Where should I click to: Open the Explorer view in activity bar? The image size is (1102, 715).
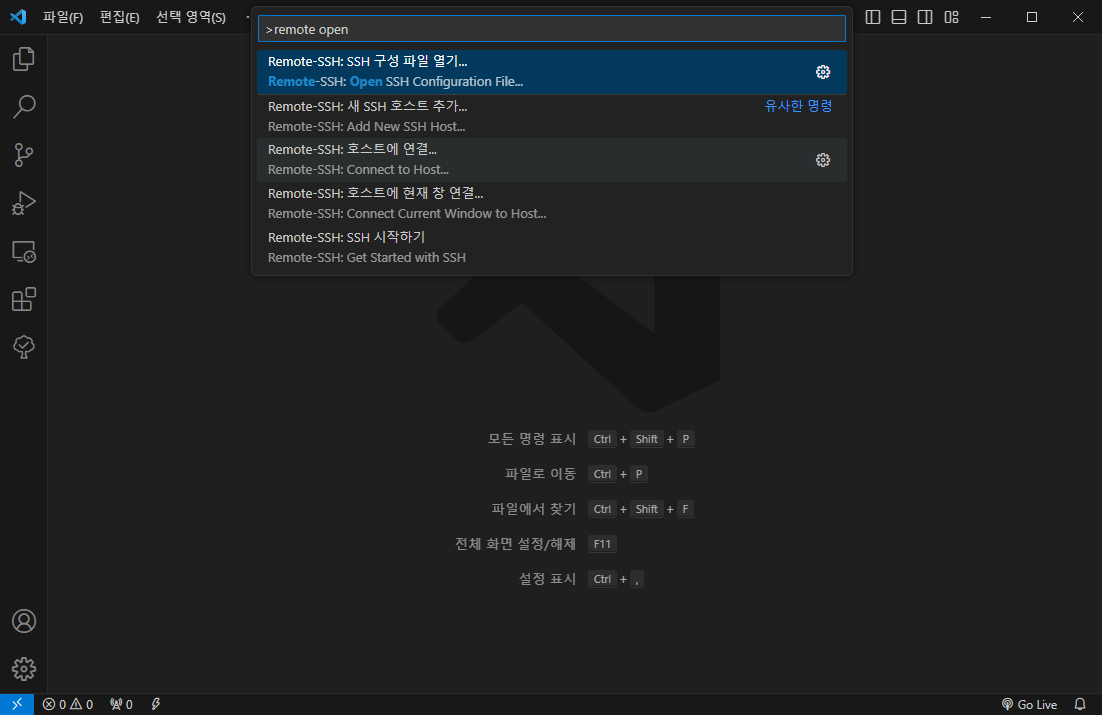point(24,59)
